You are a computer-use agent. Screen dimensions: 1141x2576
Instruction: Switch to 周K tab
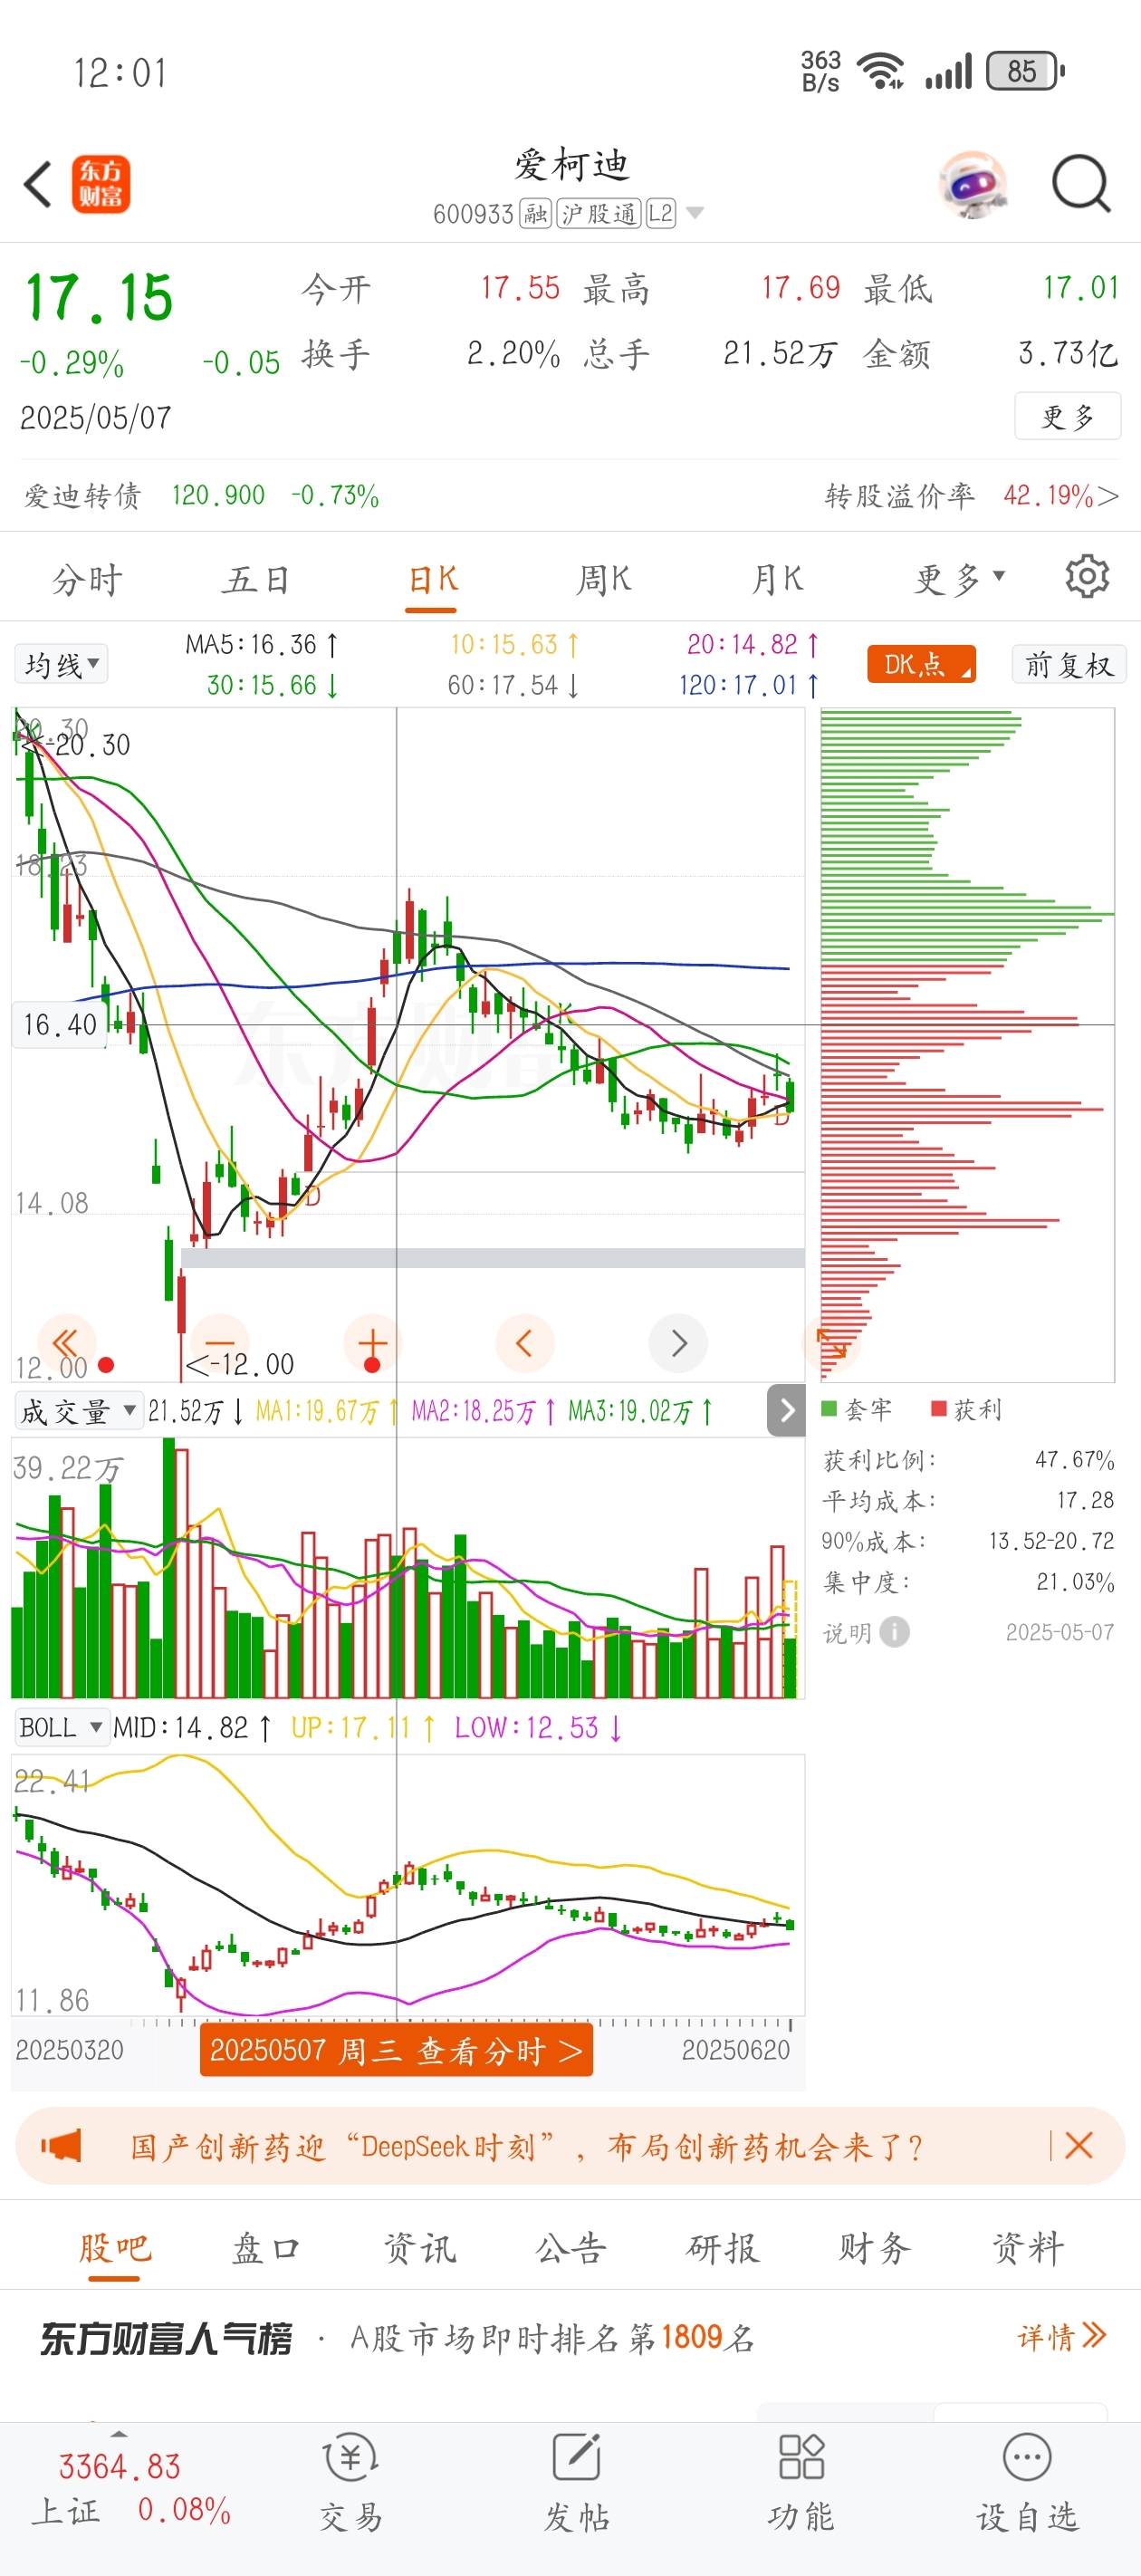[x=604, y=578]
